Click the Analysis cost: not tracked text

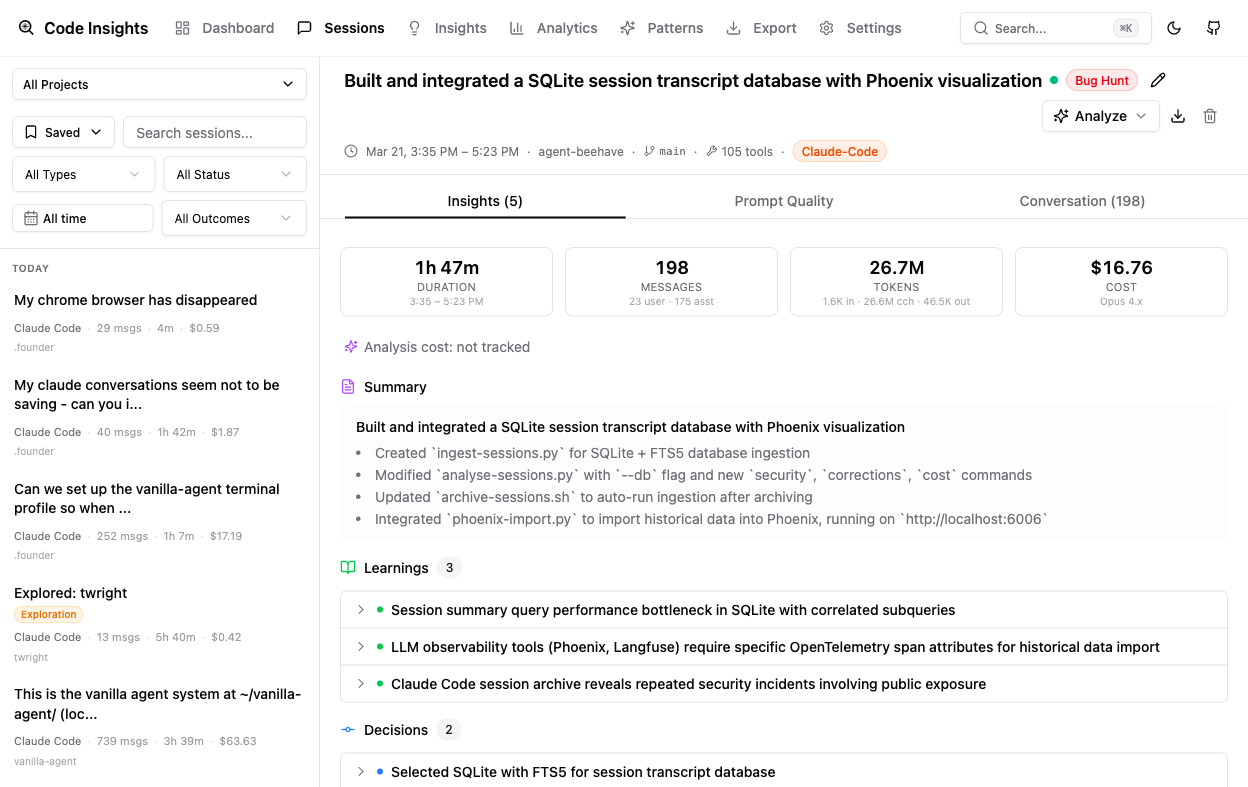(x=447, y=347)
